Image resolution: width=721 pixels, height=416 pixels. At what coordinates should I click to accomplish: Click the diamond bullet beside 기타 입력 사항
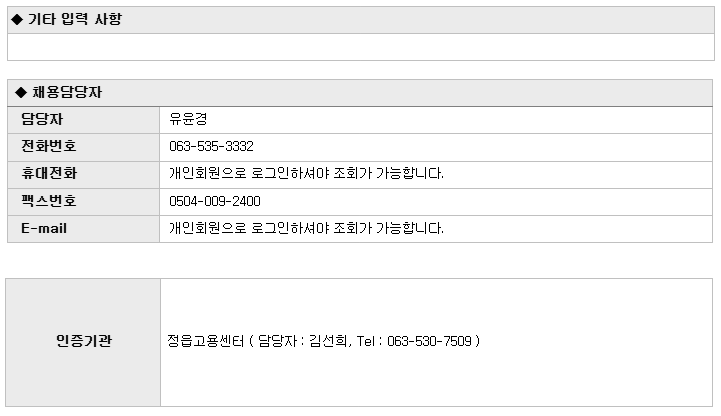click(17, 20)
